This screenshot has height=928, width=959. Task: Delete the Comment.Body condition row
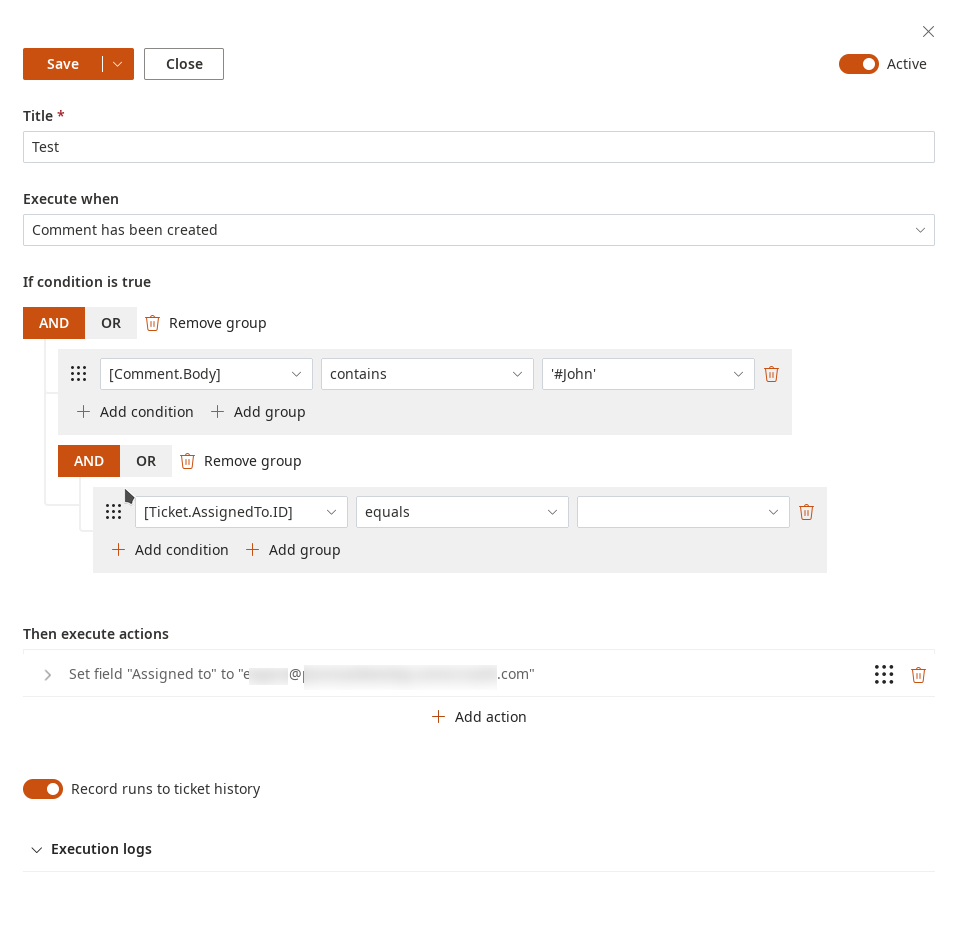[x=771, y=374]
